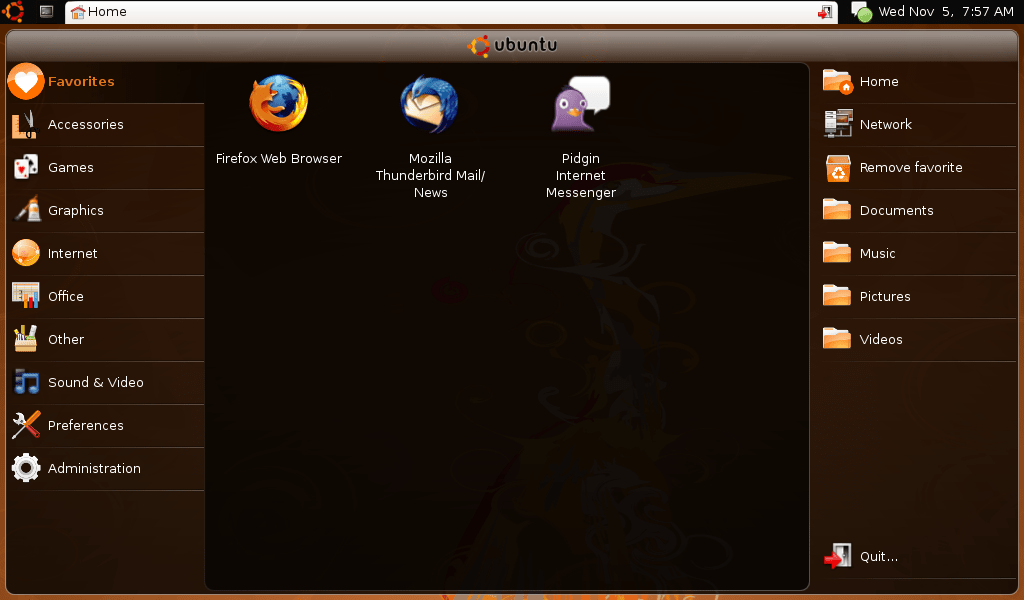Switch to the Home tab
Screen dimensions: 1024x600
coord(100,12)
